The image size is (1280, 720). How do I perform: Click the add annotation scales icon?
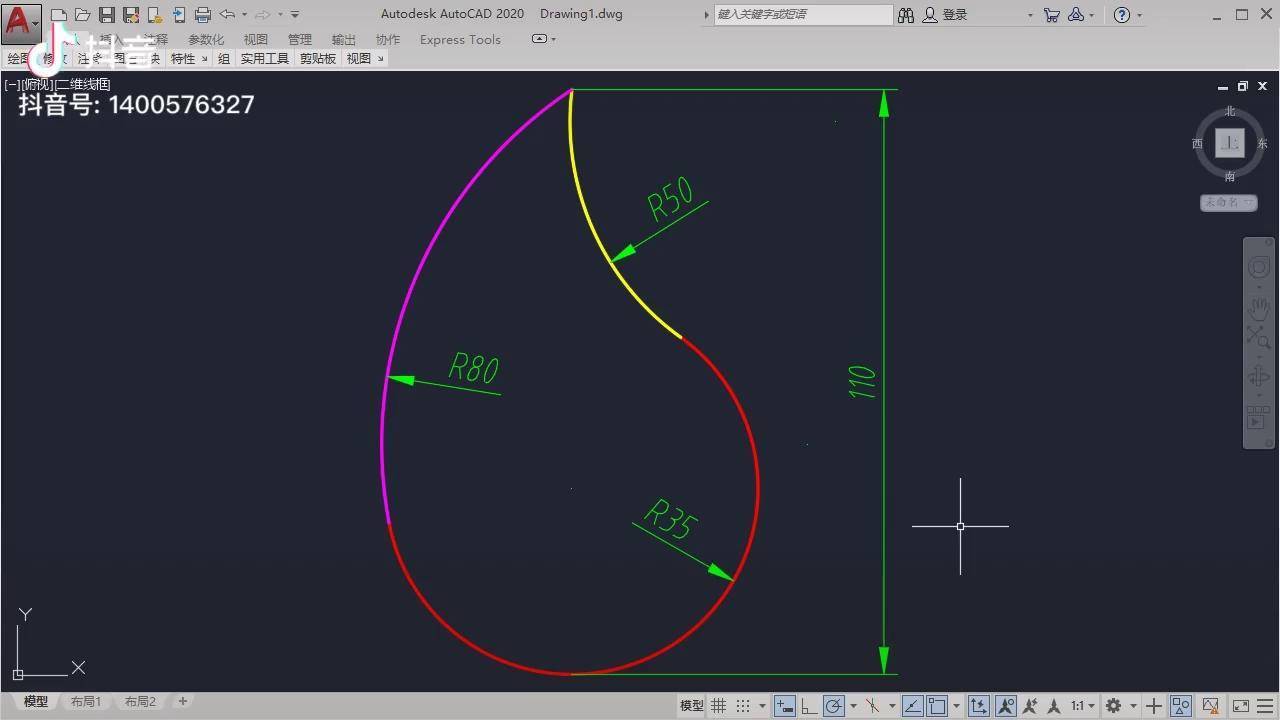1029,706
